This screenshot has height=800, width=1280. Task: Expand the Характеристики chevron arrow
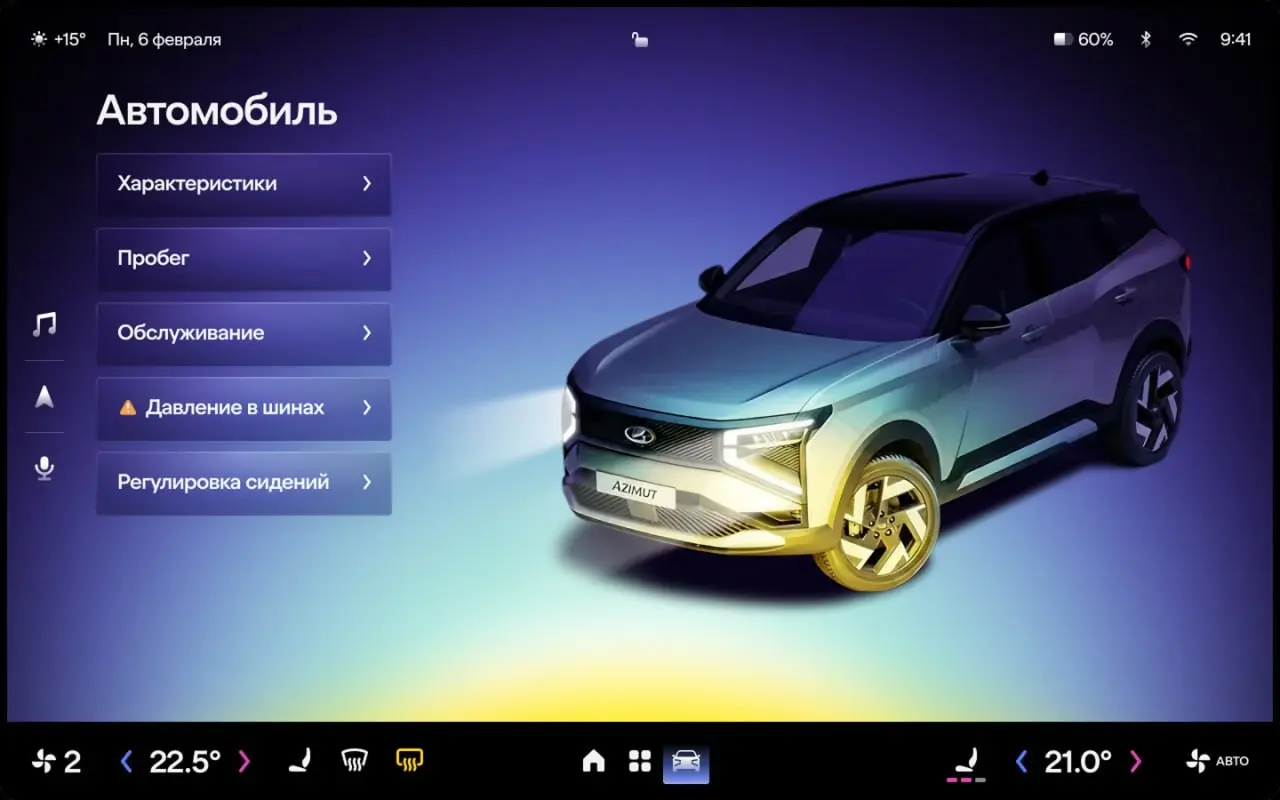367,184
